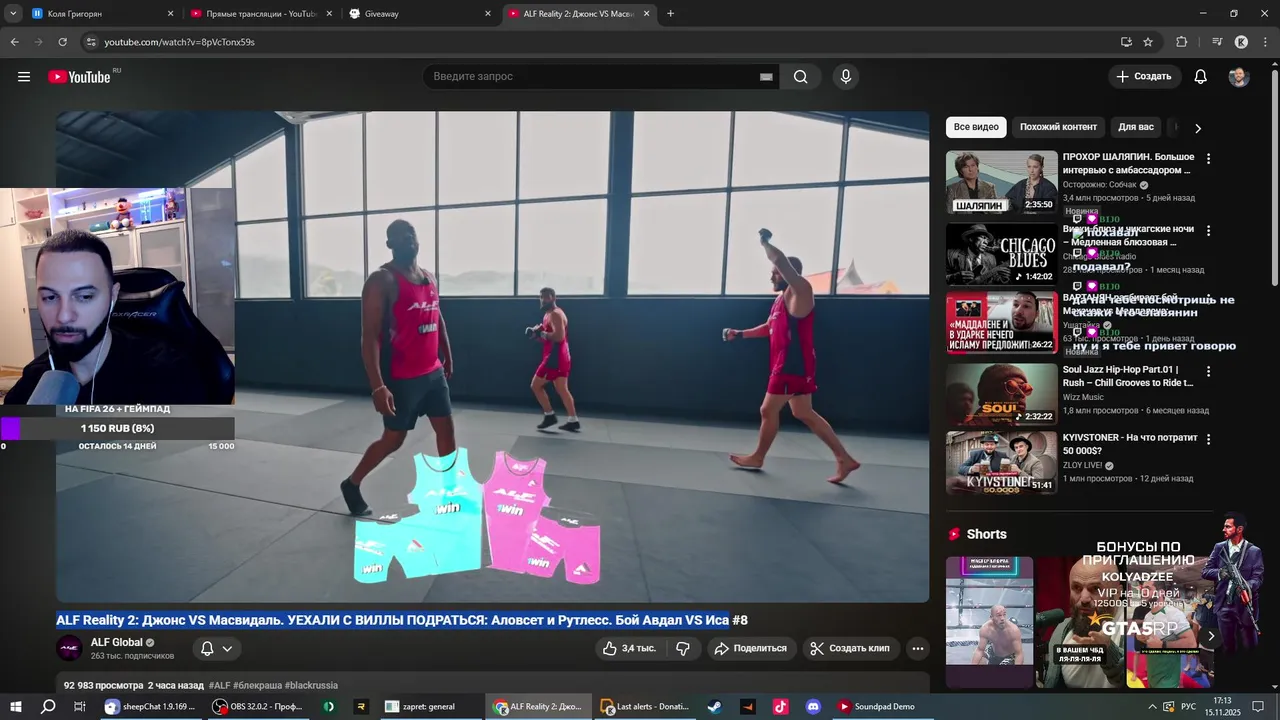The width and height of the screenshot is (1280, 720).
Task: Open options for Soul Jazz Hip-Hop video
Action: [1208, 371]
